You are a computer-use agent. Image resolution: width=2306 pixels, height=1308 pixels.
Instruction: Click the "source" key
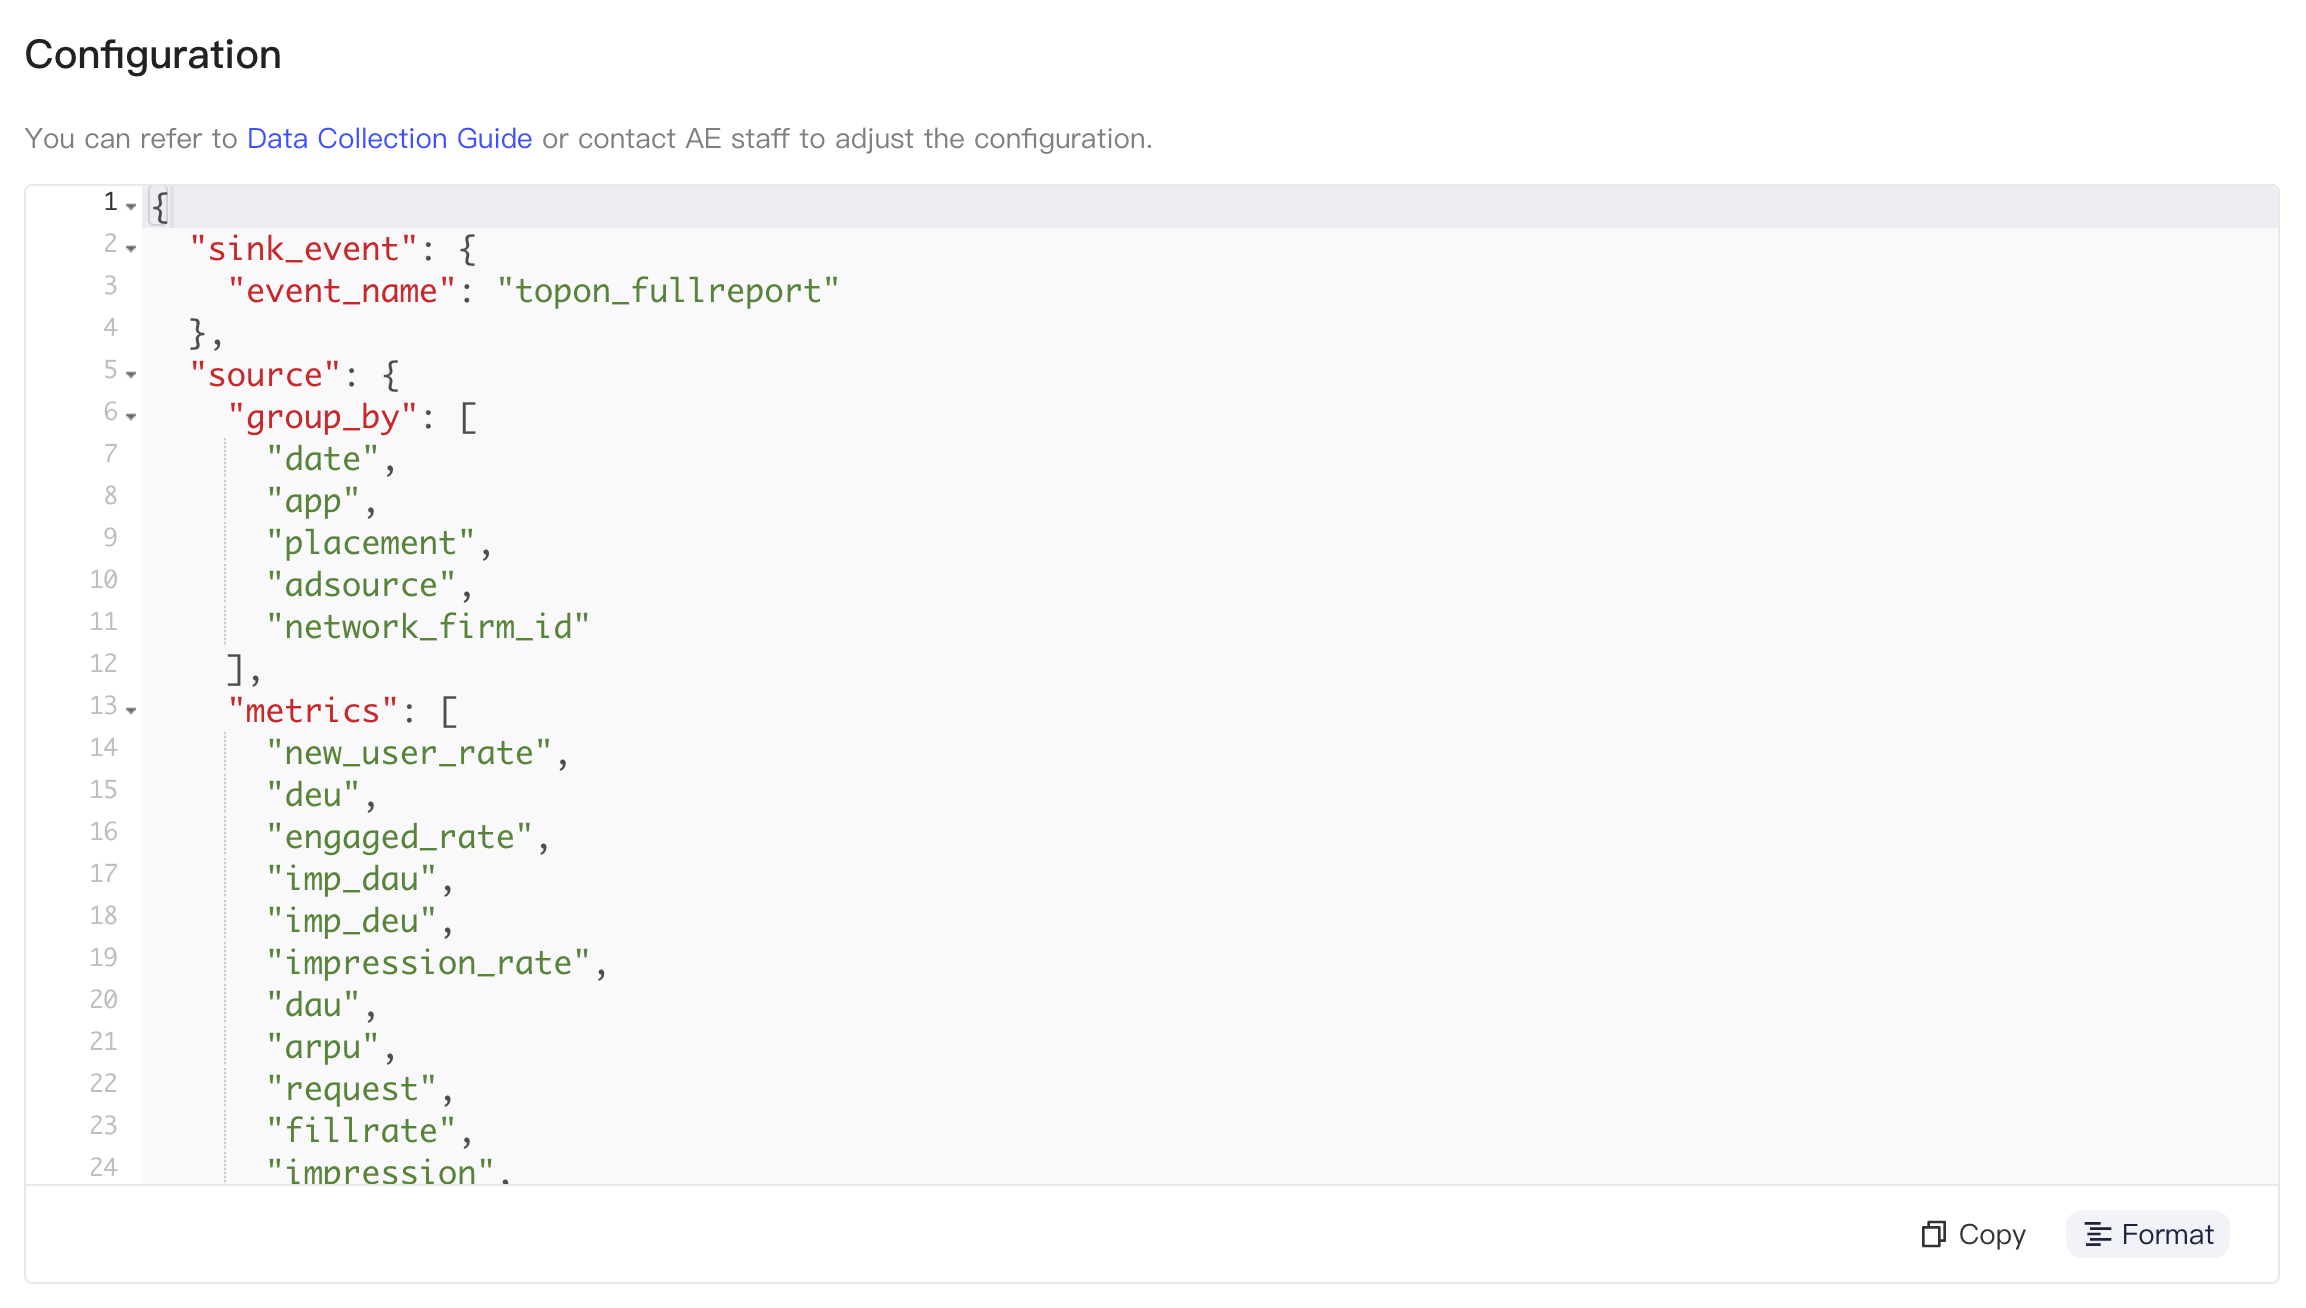(x=265, y=375)
